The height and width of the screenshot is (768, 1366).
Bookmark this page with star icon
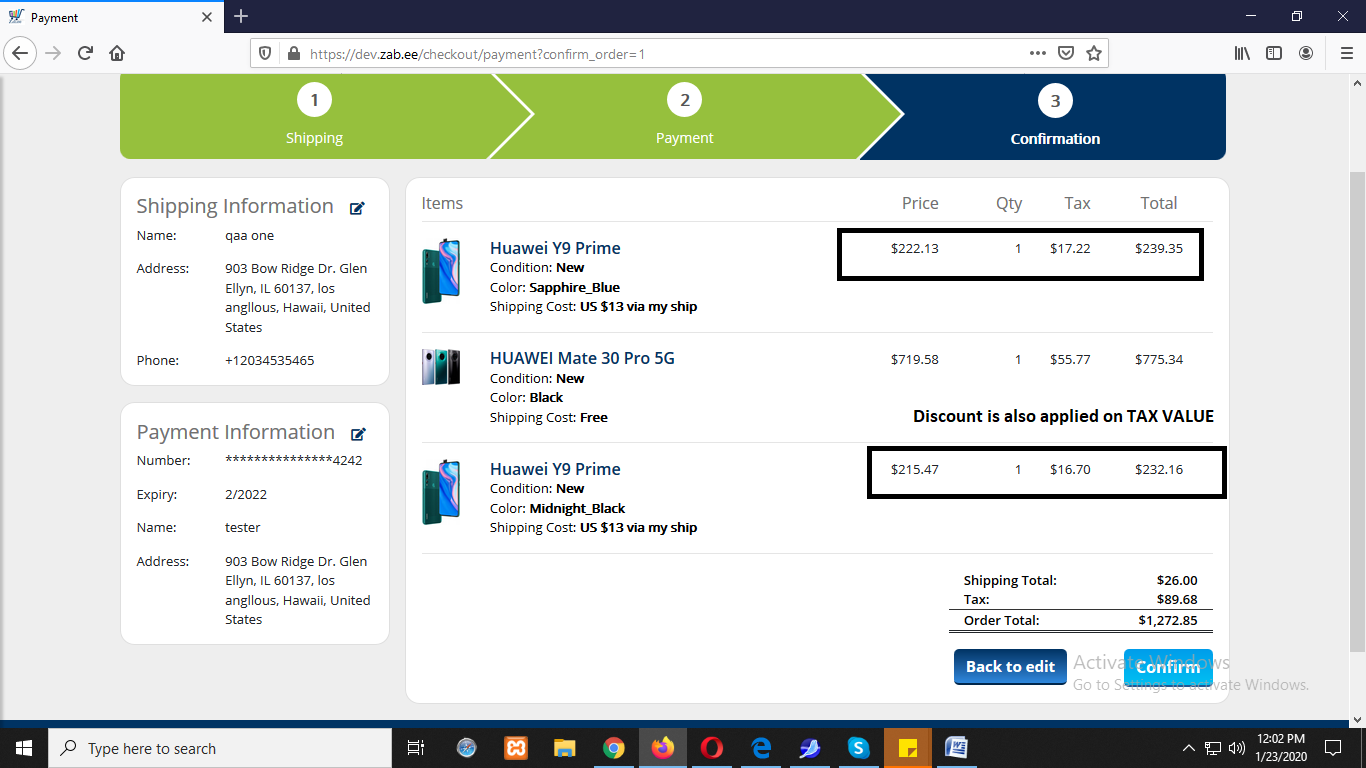[1094, 53]
